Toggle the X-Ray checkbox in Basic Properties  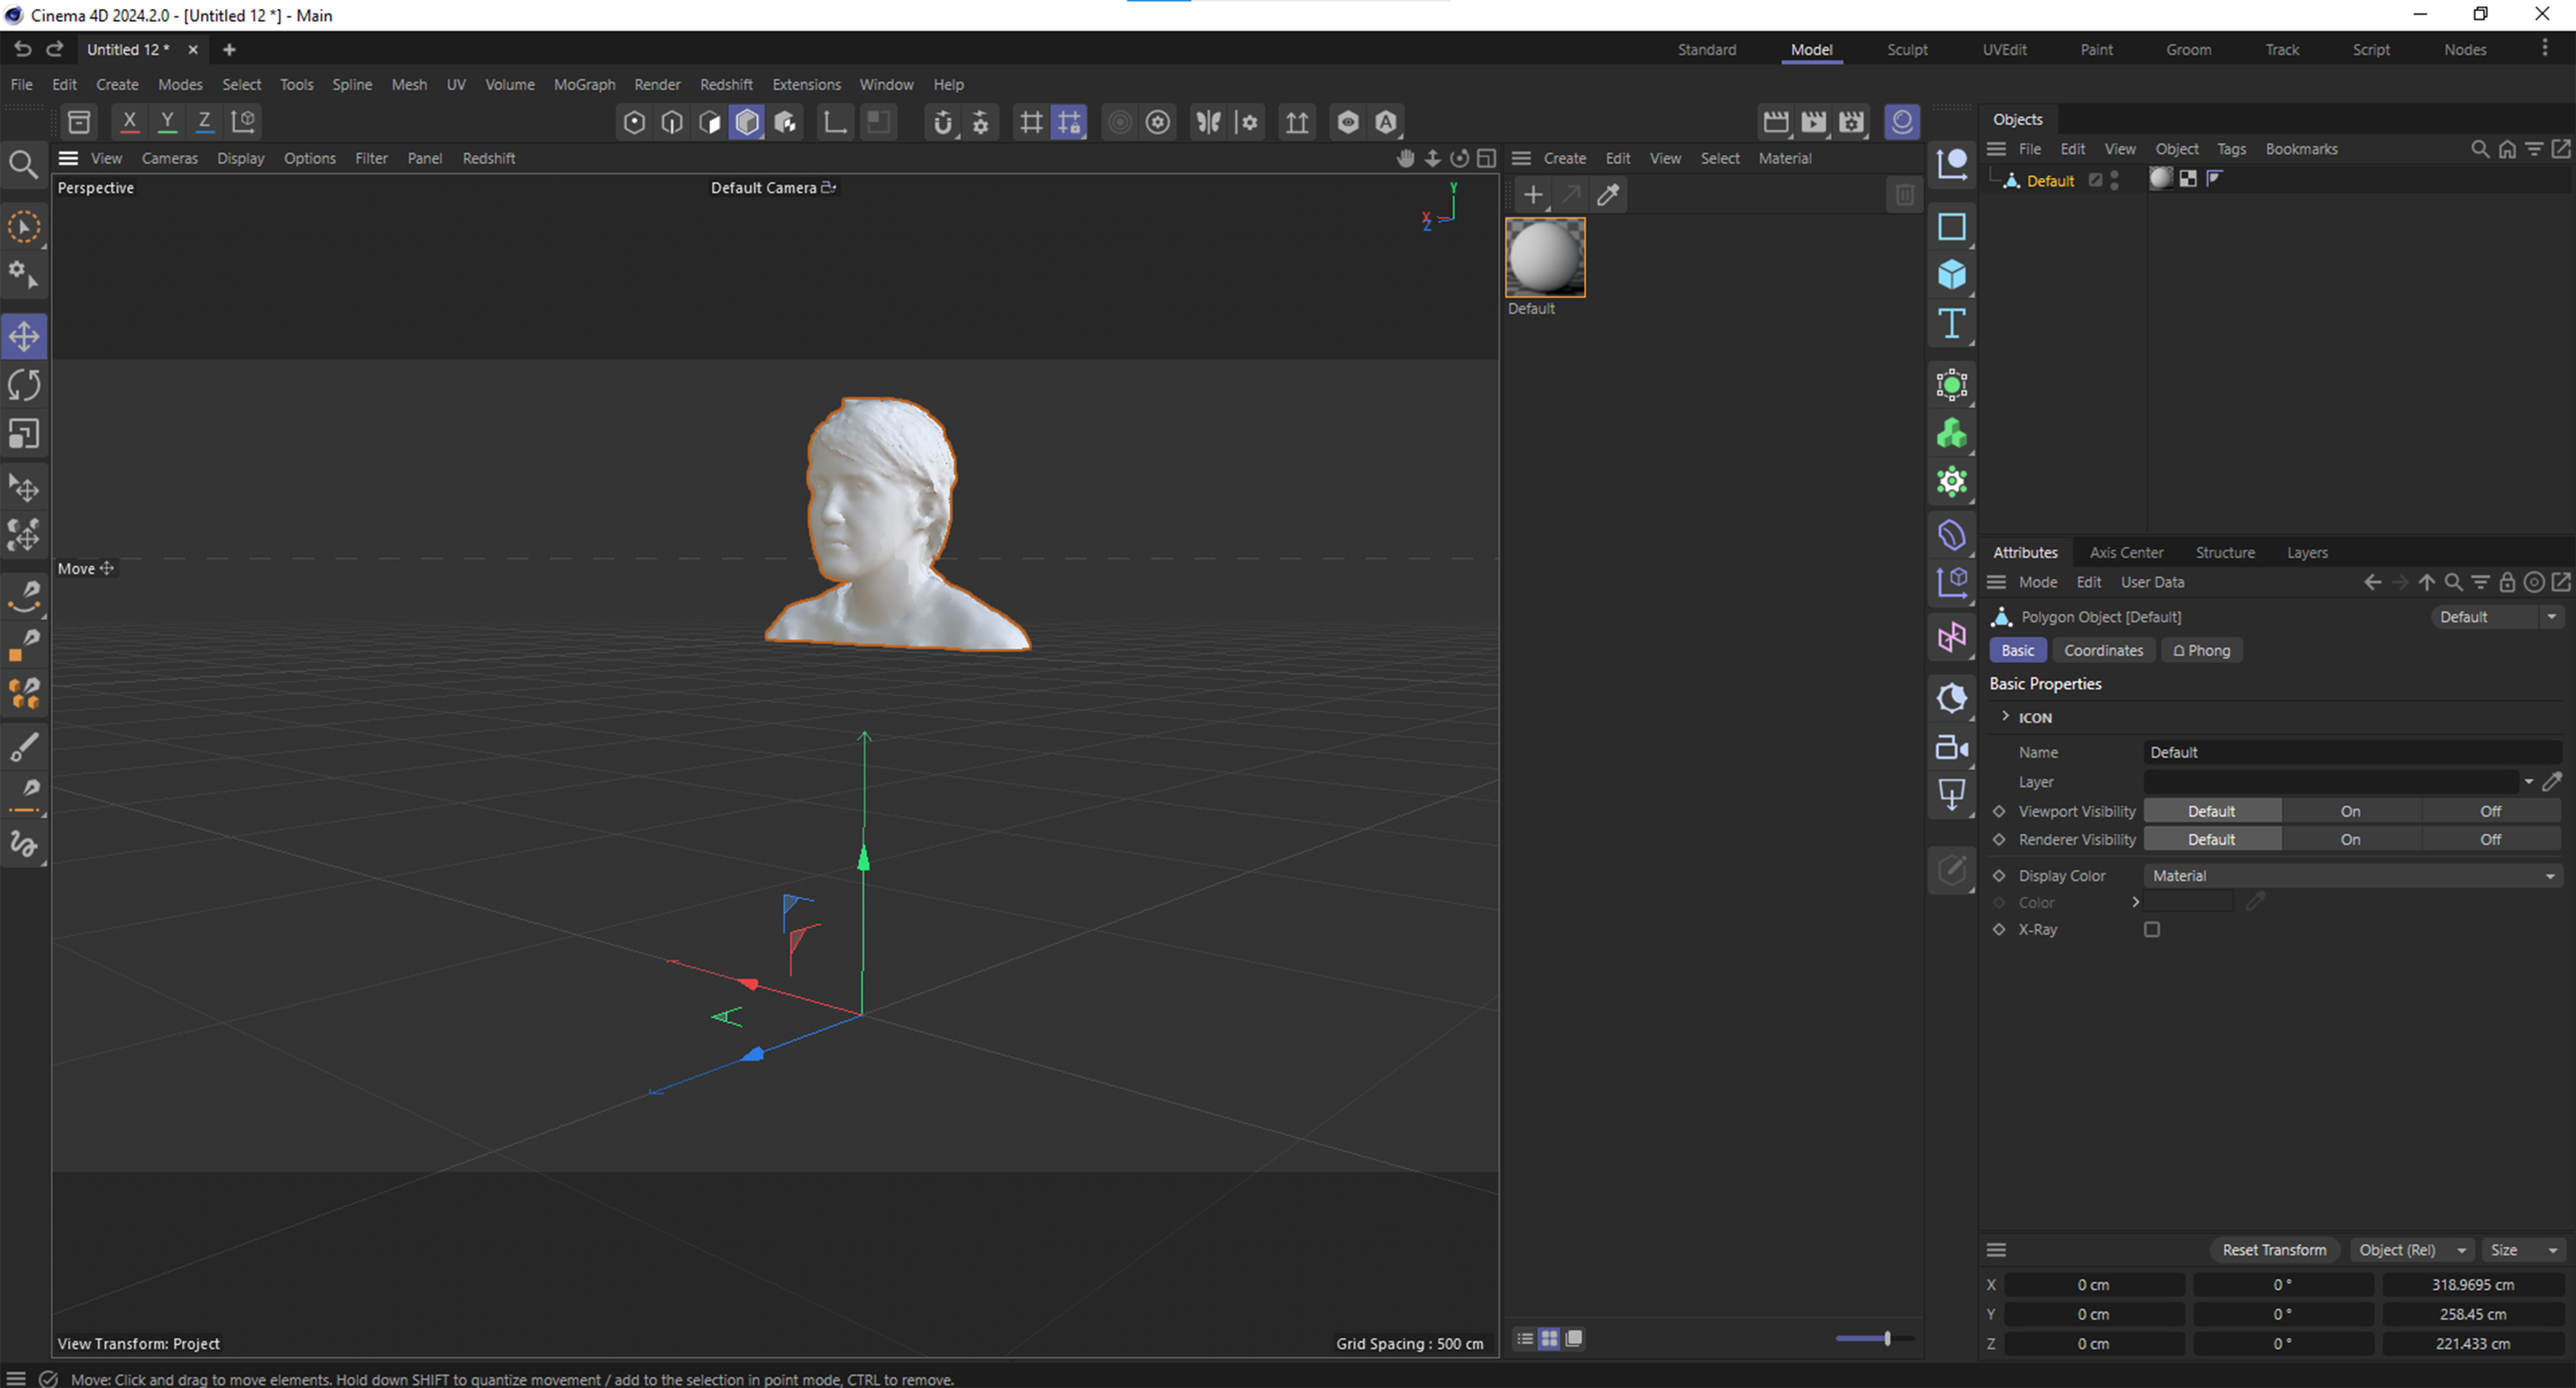tap(2152, 929)
